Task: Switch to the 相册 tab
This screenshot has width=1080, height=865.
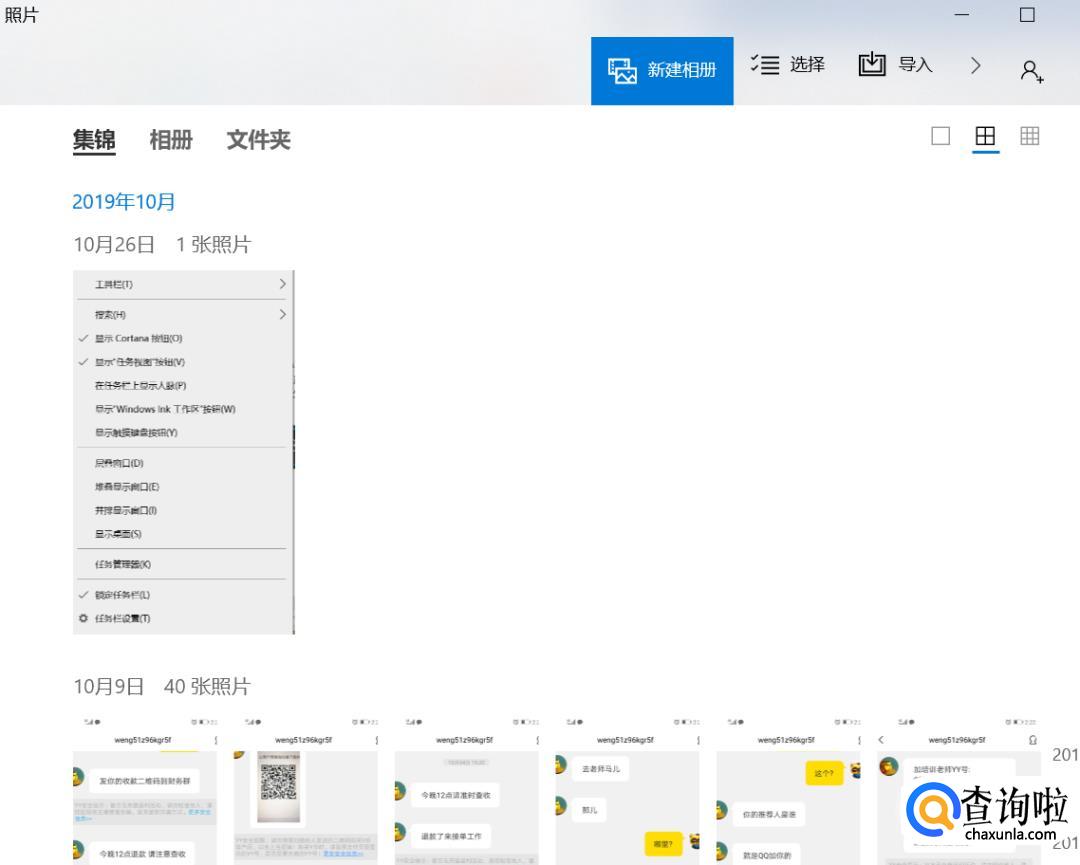Action: [171, 140]
